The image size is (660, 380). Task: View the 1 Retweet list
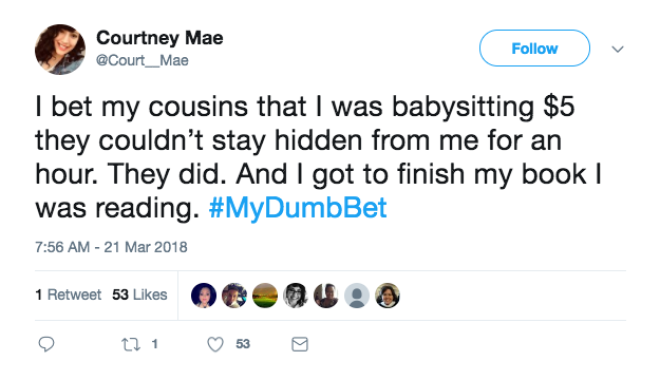click(x=68, y=295)
